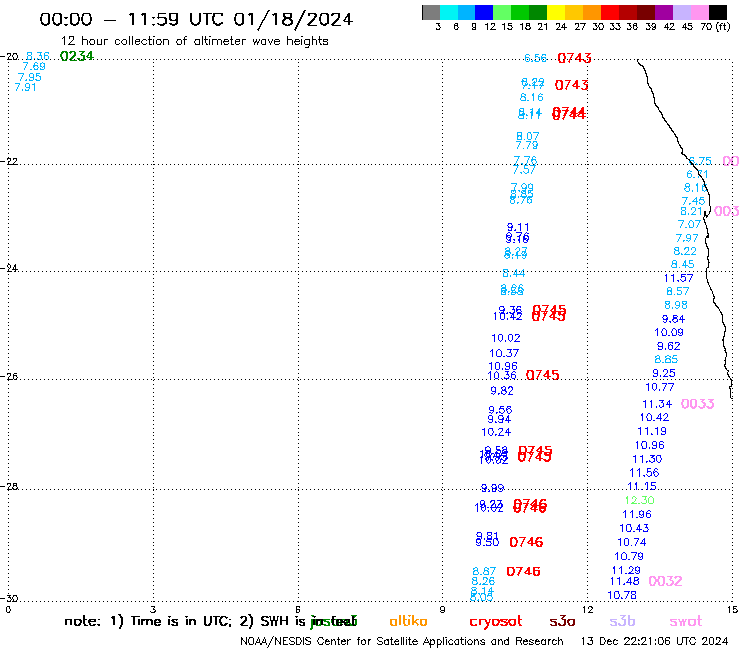Click the date range title 00:00 – 11:59 UTC
The height and width of the screenshot is (650, 740).
click(x=196, y=19)
